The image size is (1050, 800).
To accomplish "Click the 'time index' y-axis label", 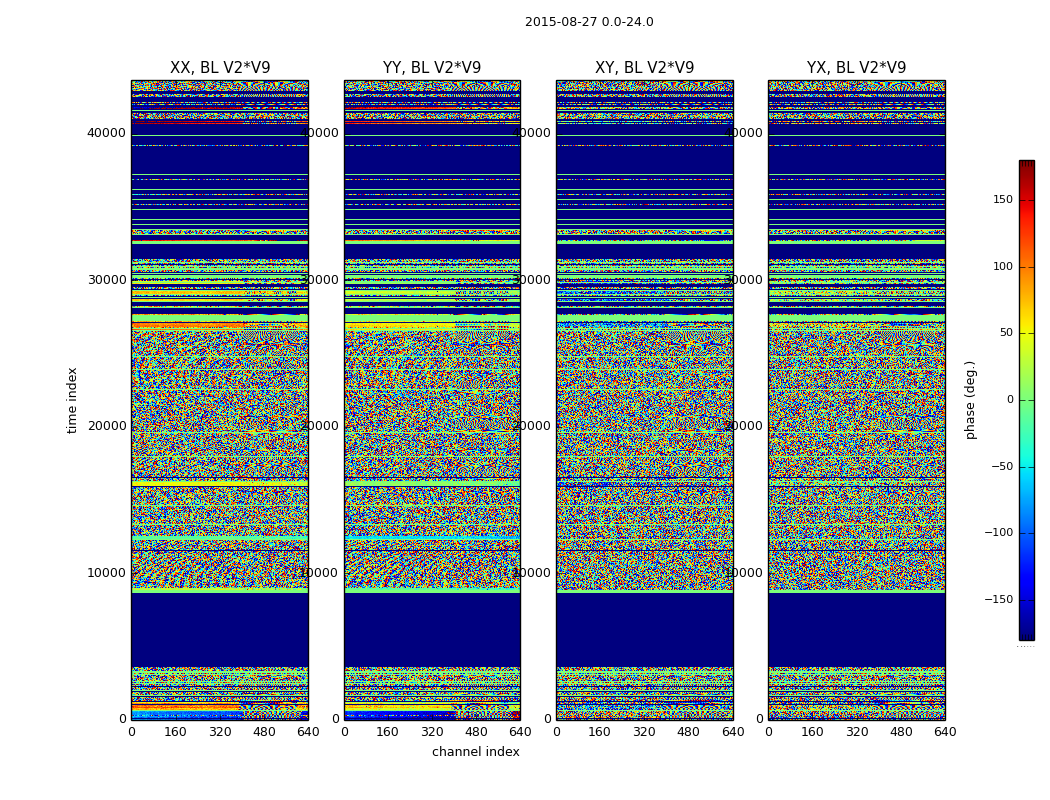I will pyautogui.click(x=72, y=400).
